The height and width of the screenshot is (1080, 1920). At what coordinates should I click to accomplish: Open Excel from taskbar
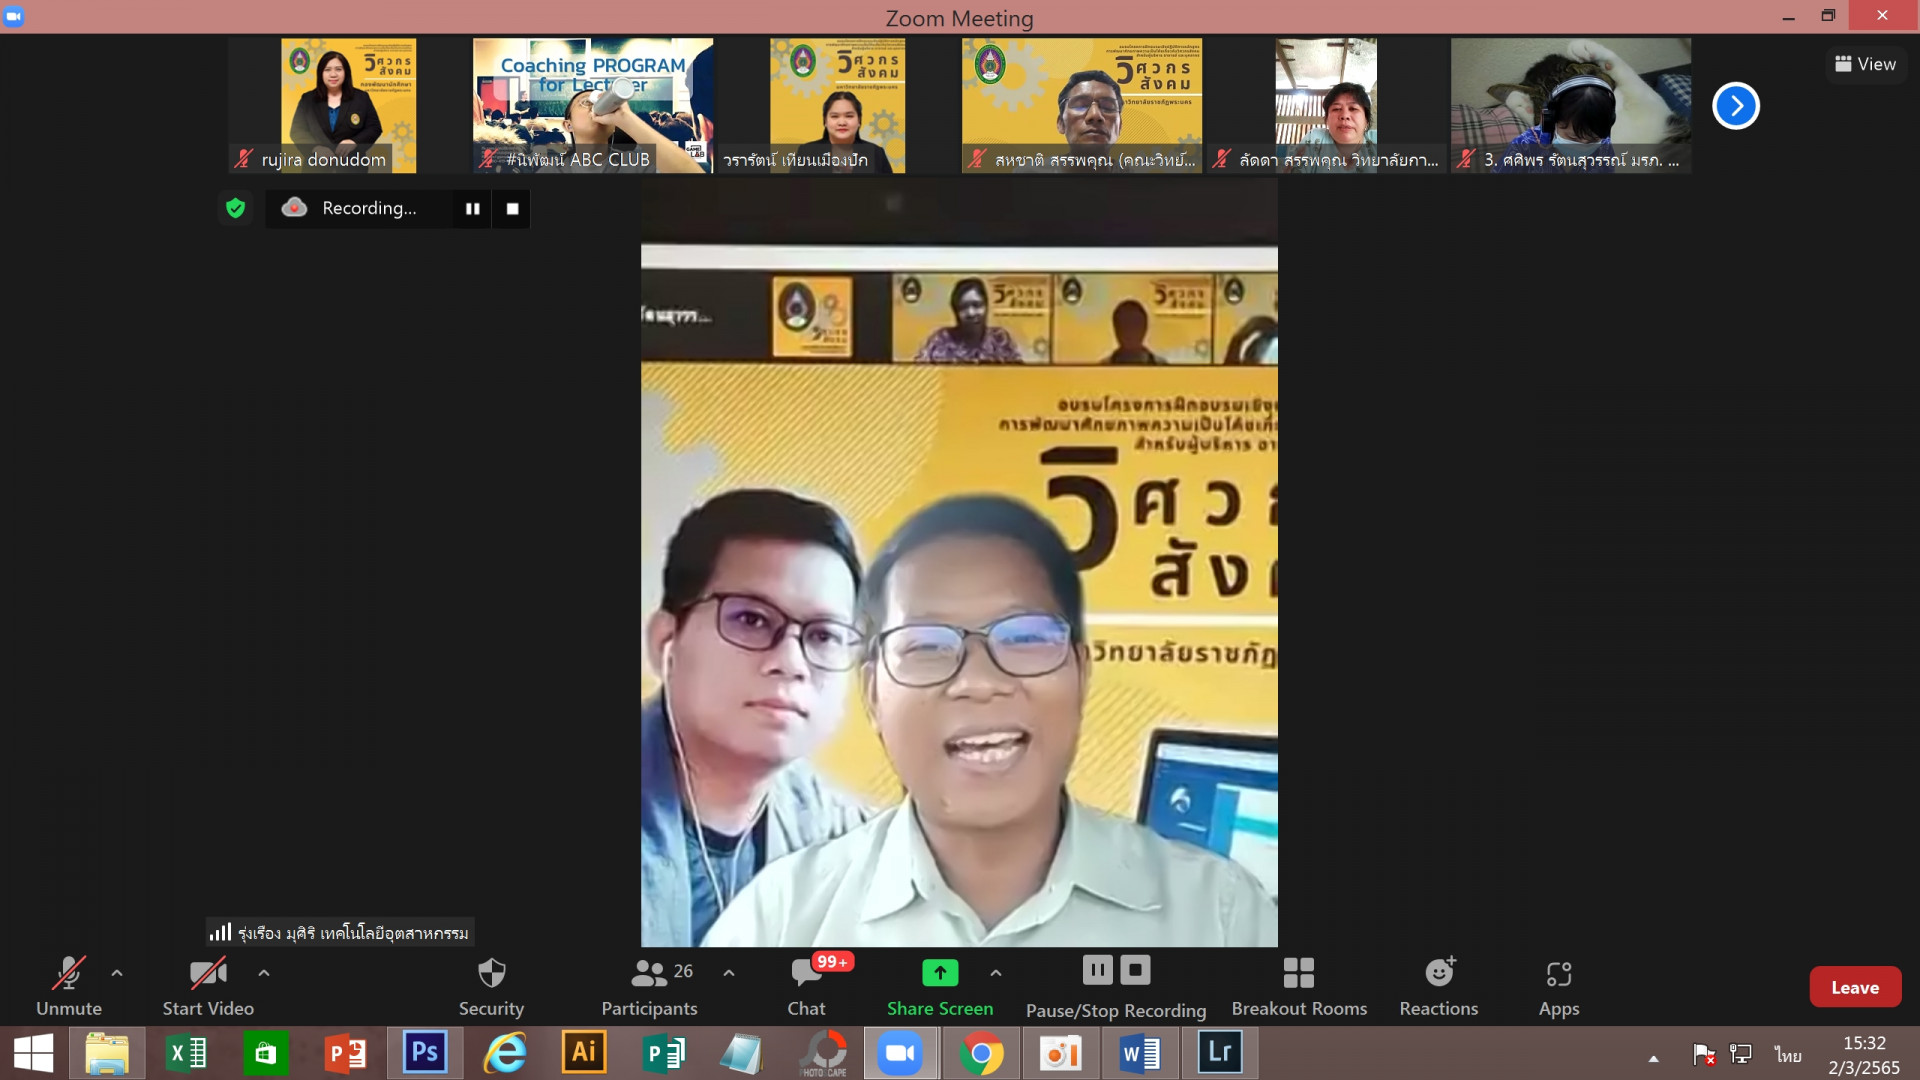click(x=186, y=1053)
